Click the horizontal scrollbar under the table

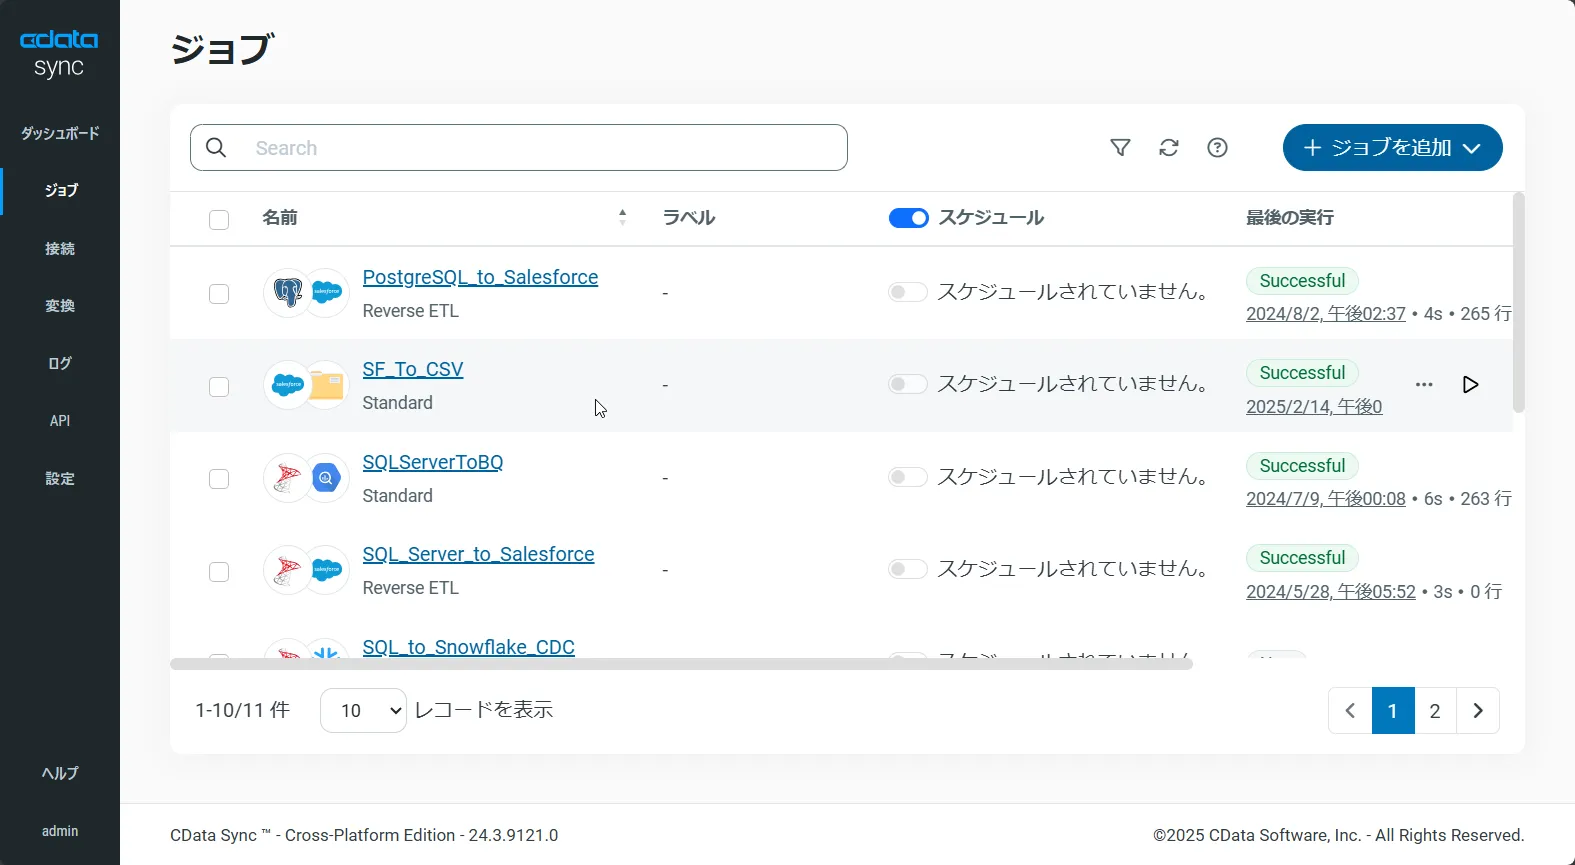click(680, 664)
